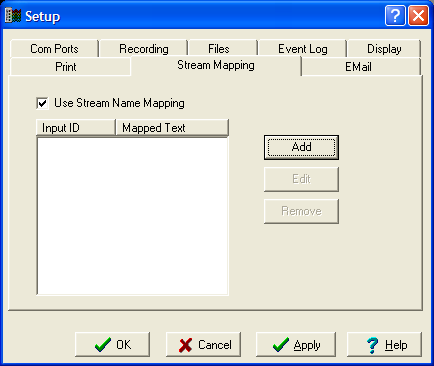Select the Display tab
Viewport: 434px width, 366px height.
click(x=384, y=49)
